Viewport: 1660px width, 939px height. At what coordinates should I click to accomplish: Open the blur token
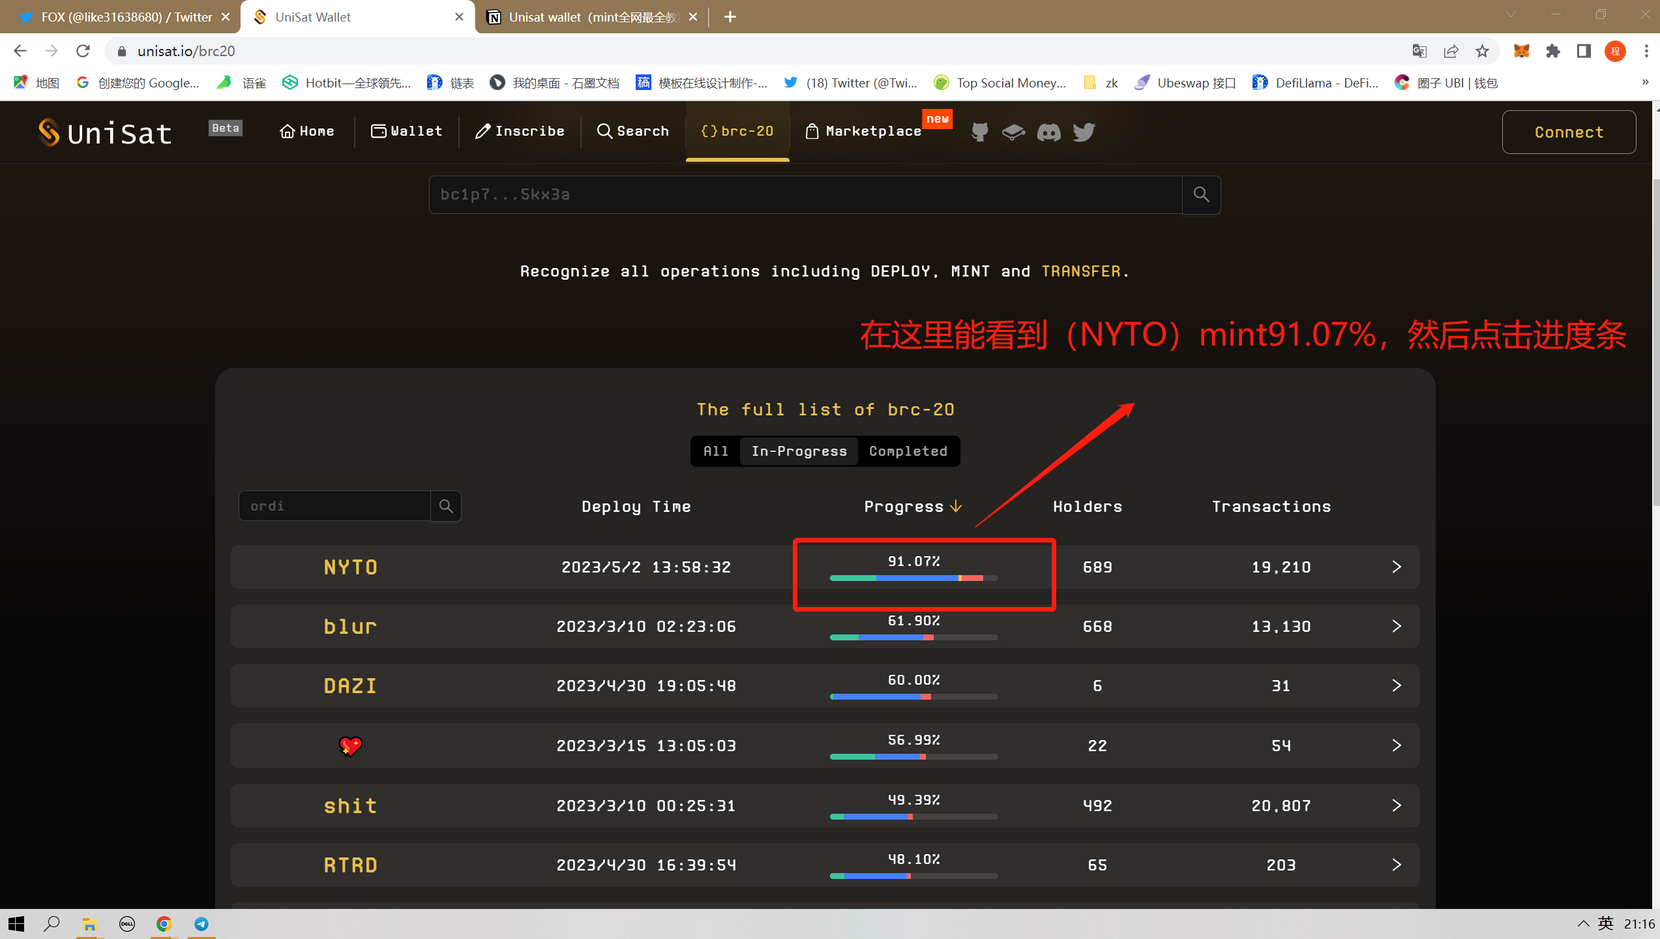click(x=350, y=626)
